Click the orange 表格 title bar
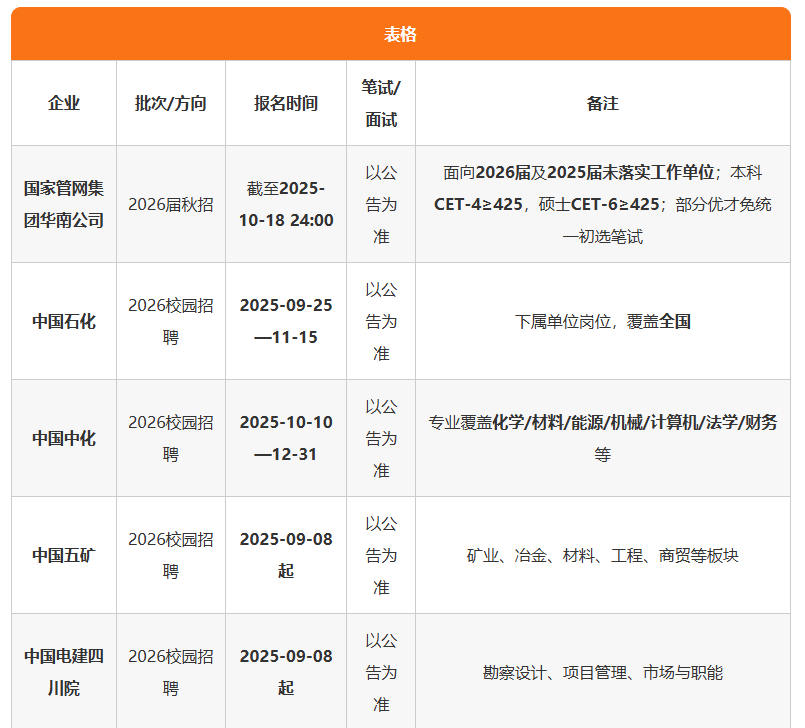Screen dimensions: 805x728 point(401,35)
